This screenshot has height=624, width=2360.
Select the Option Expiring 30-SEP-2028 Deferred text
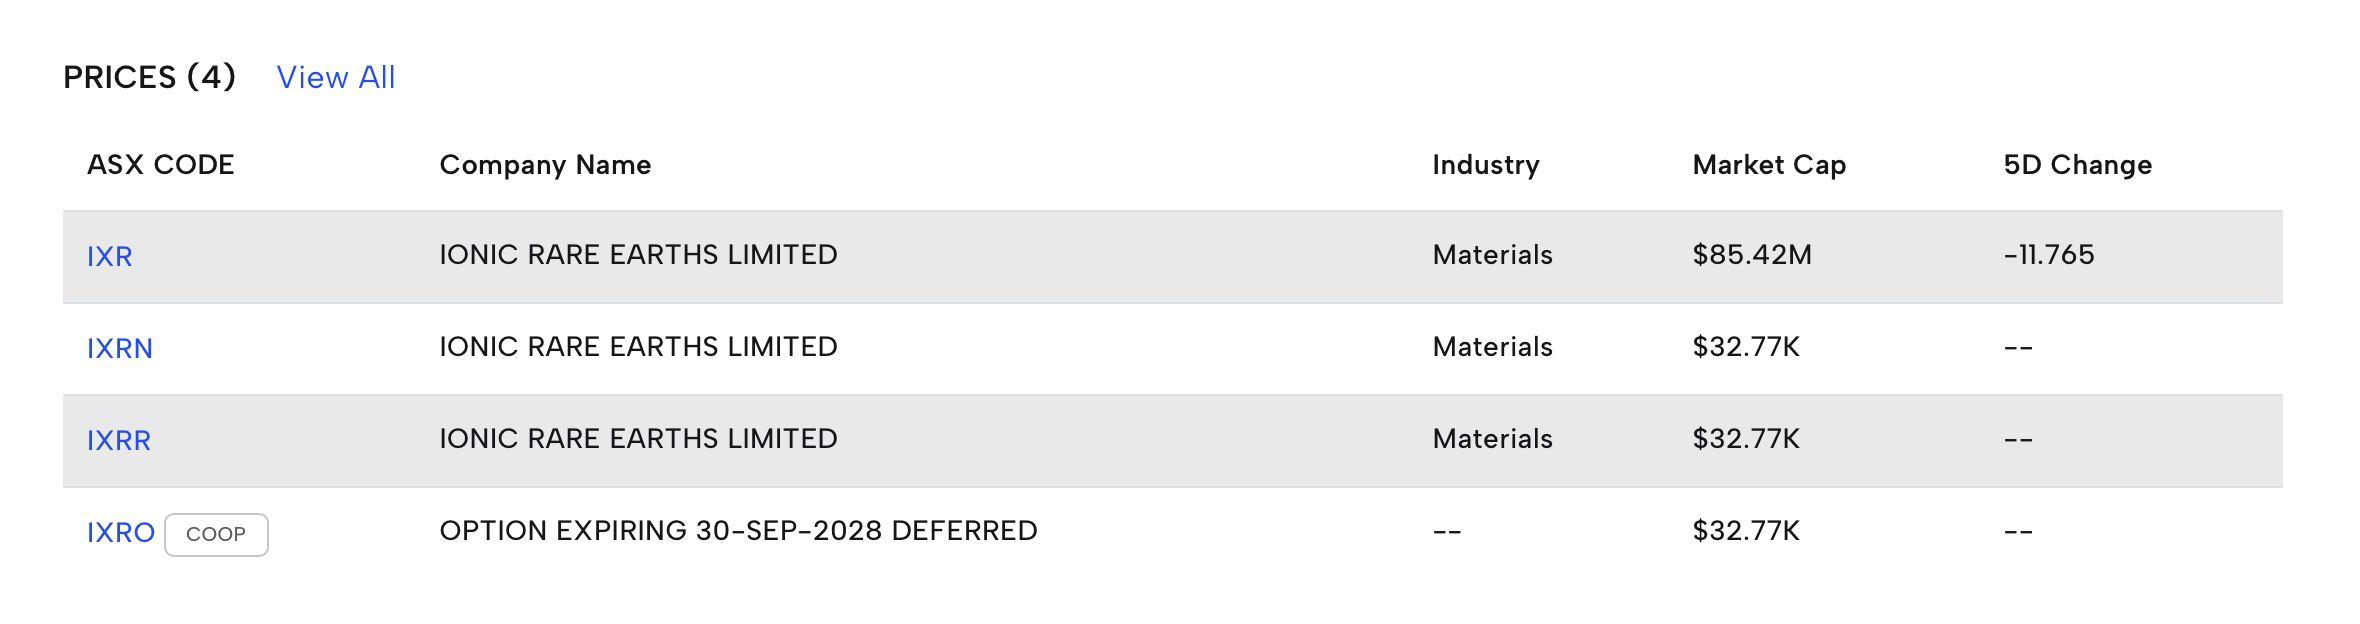738,531
